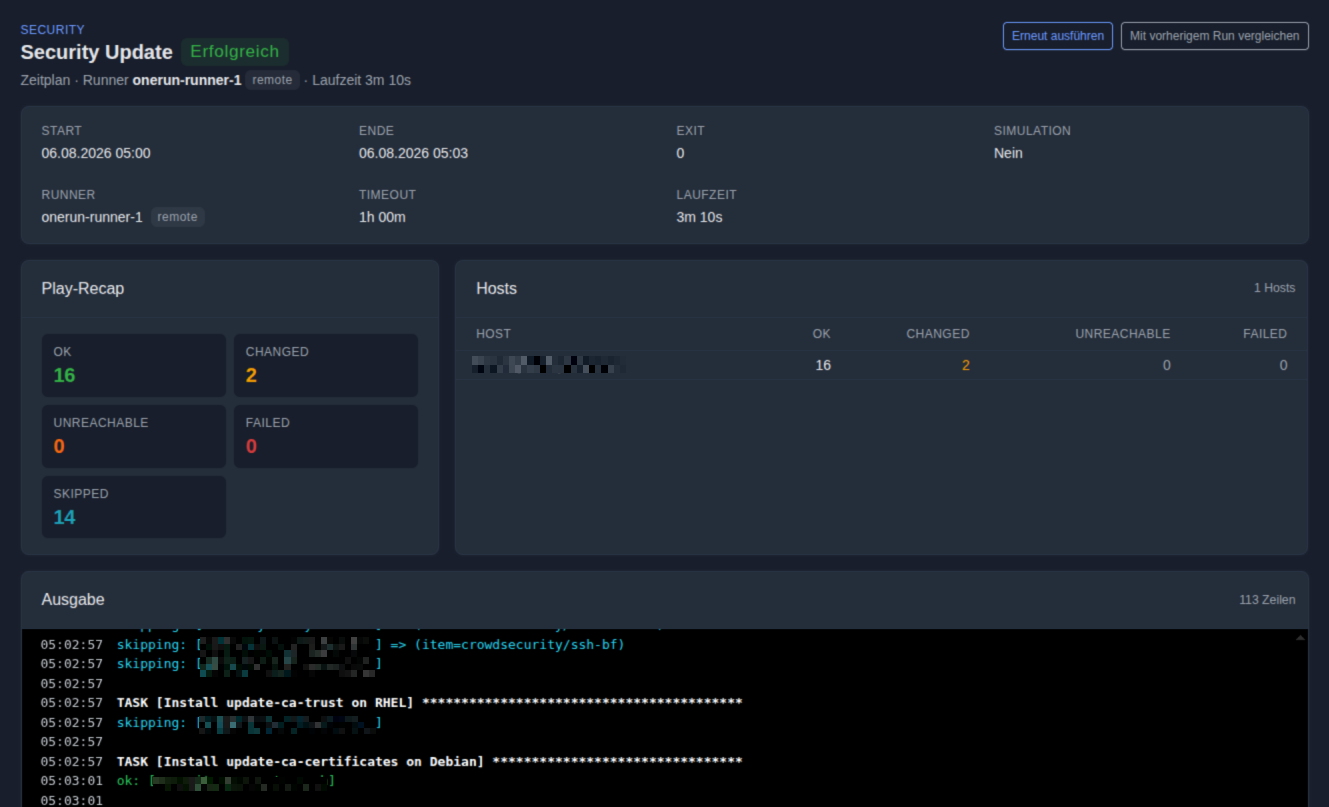Image resolution: width=1329 pixels, height=807 pixels.
Task: Click the 1 Hosts counter
Action: coord(1274,288)
